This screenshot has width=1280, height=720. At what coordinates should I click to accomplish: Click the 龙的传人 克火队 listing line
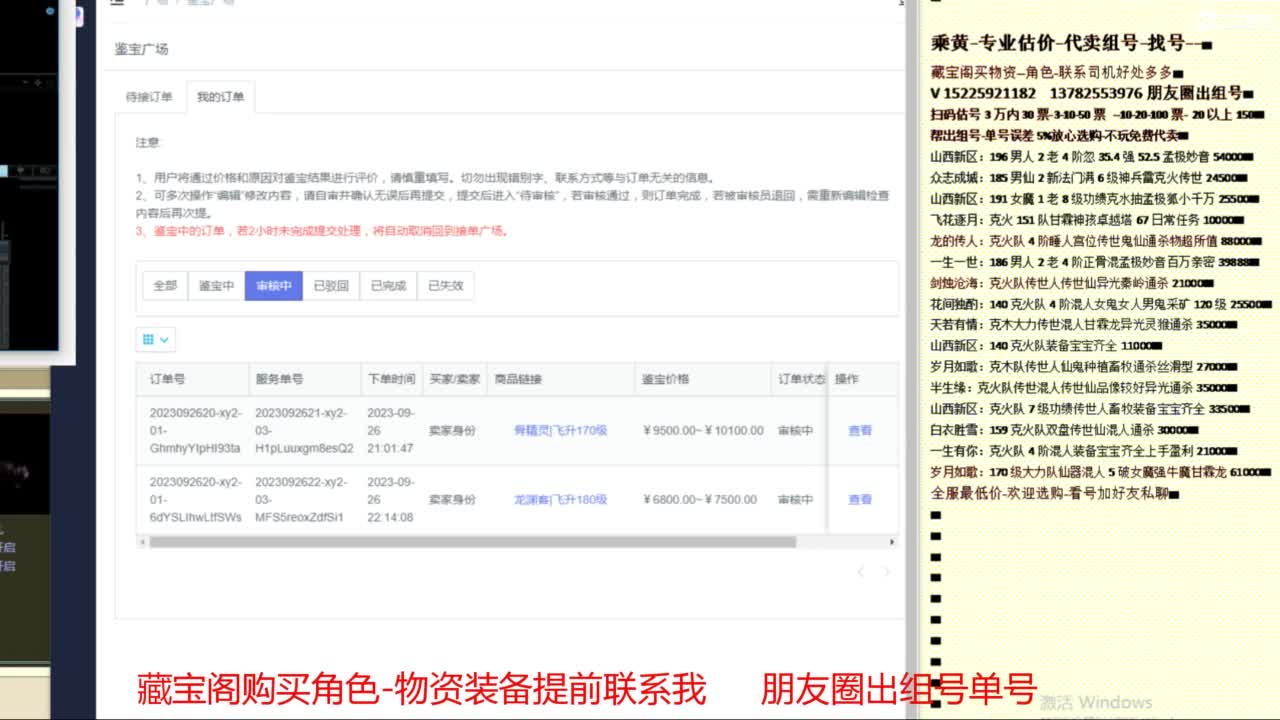[1094, 241]
